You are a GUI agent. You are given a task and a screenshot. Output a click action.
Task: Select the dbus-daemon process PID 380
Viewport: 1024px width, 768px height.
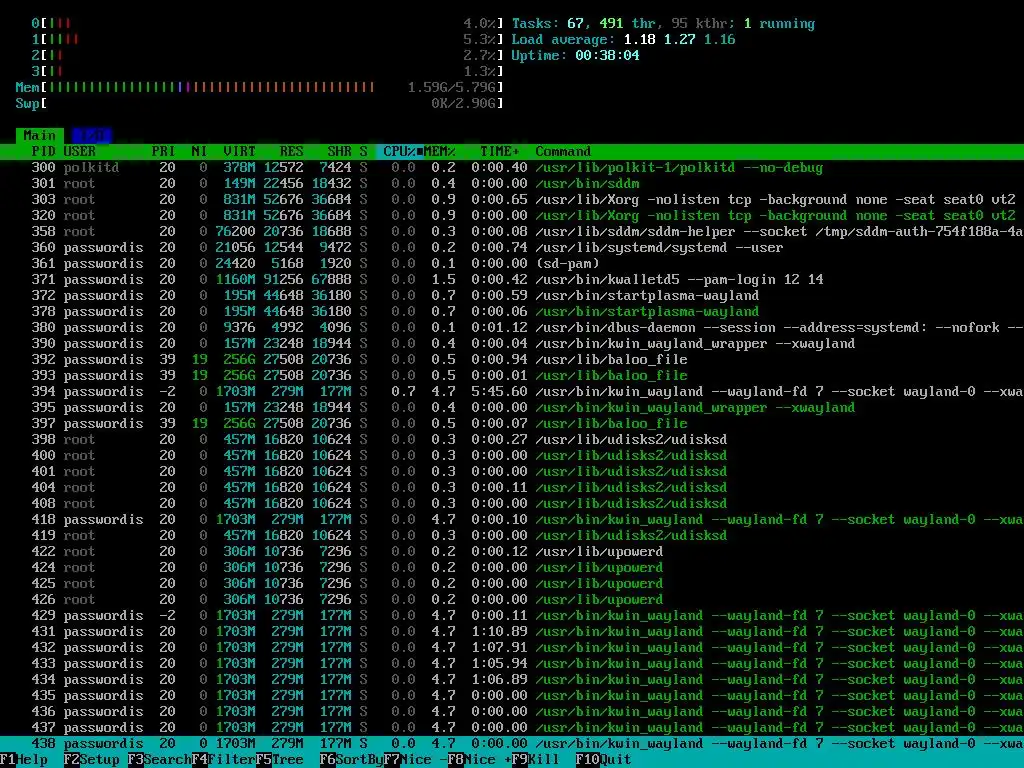coord(512,328)
